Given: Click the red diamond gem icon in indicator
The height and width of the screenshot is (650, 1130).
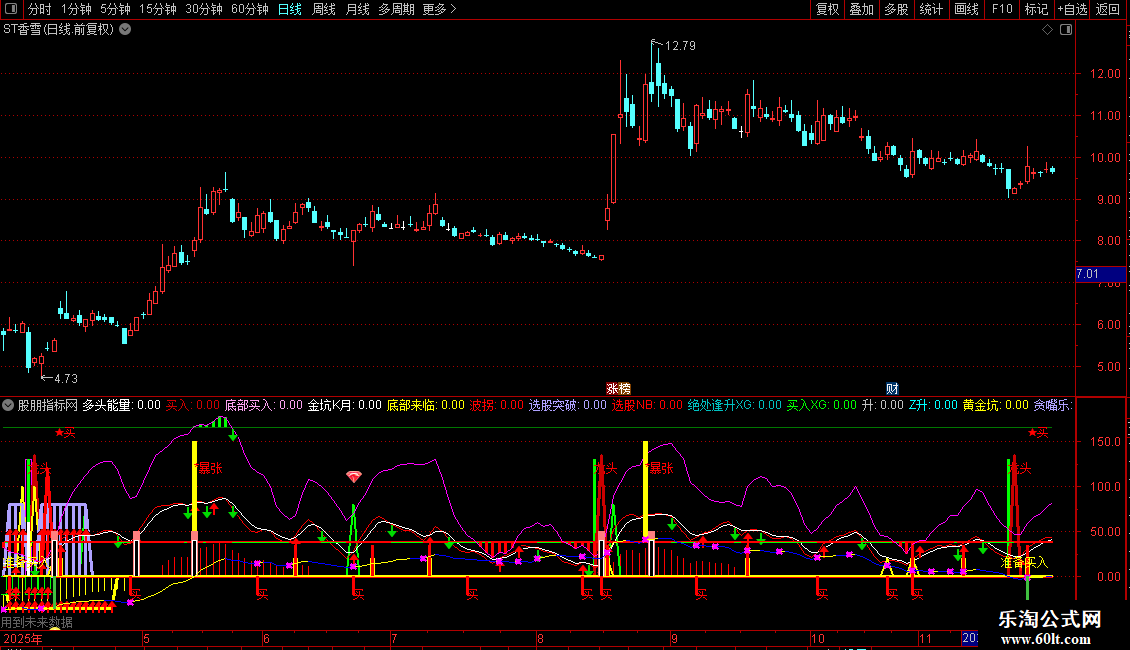Looking at the screenshot, I should (353, 477).
